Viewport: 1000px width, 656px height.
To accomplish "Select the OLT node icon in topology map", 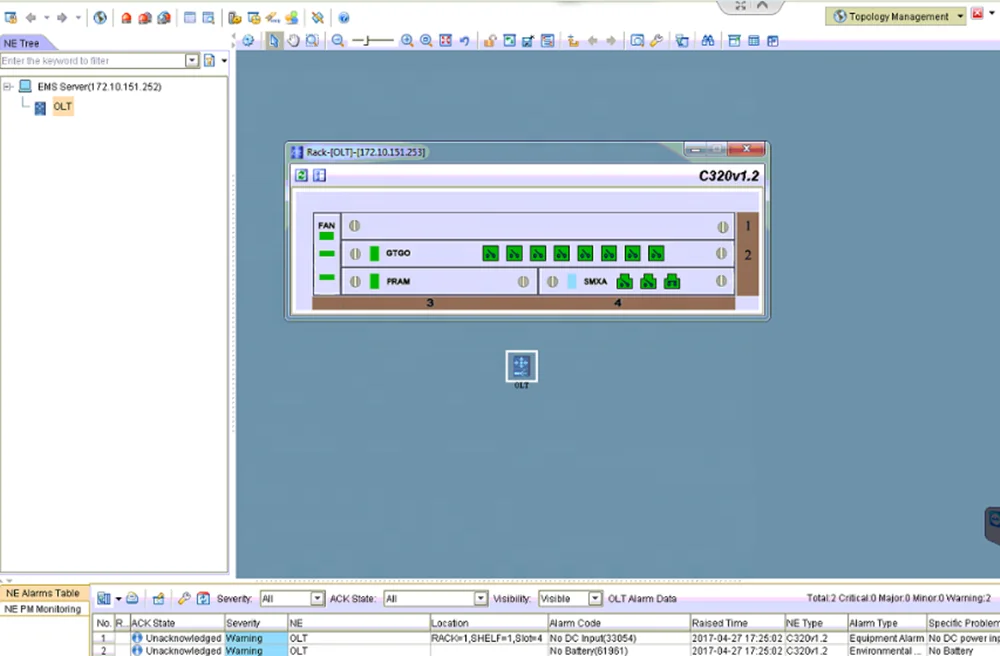I will tap(521, 367).
